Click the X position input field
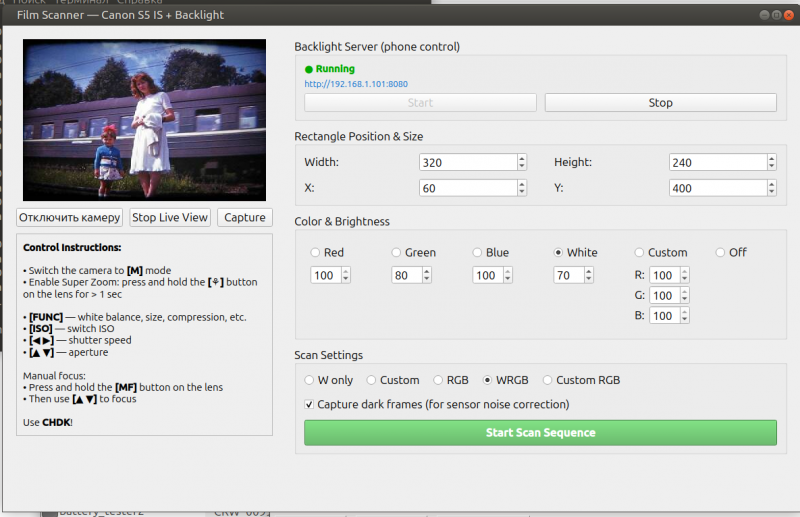Image resolution: width=800 pixels, height=517 pixels. (466, 188)
